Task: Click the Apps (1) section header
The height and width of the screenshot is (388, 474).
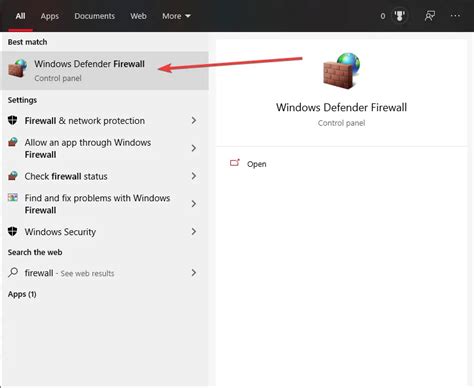Action: tap(22, 294)
